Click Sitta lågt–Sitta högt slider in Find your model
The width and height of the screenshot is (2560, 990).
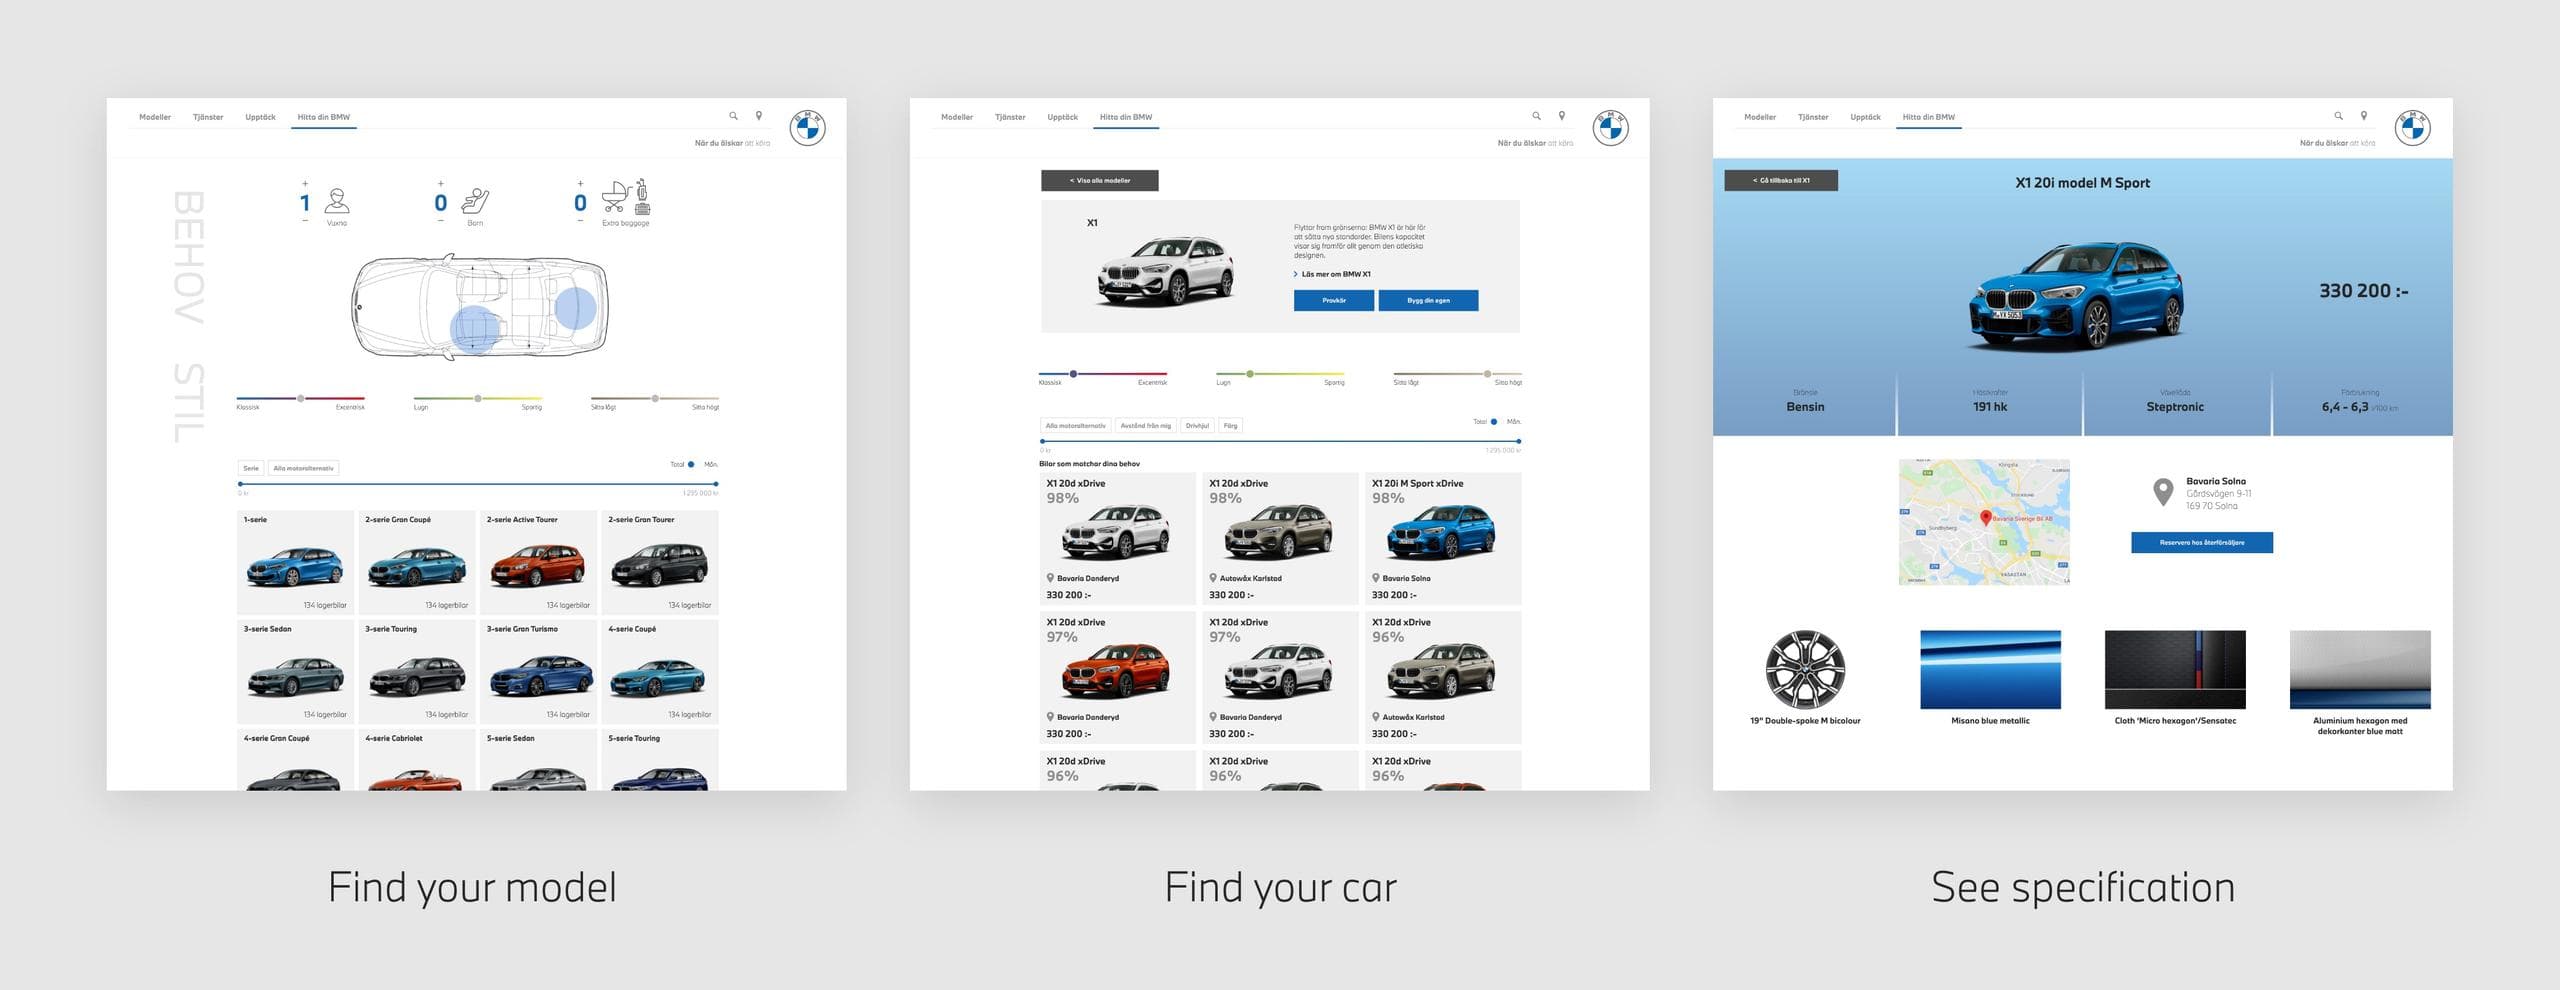(x=655, y=398)
